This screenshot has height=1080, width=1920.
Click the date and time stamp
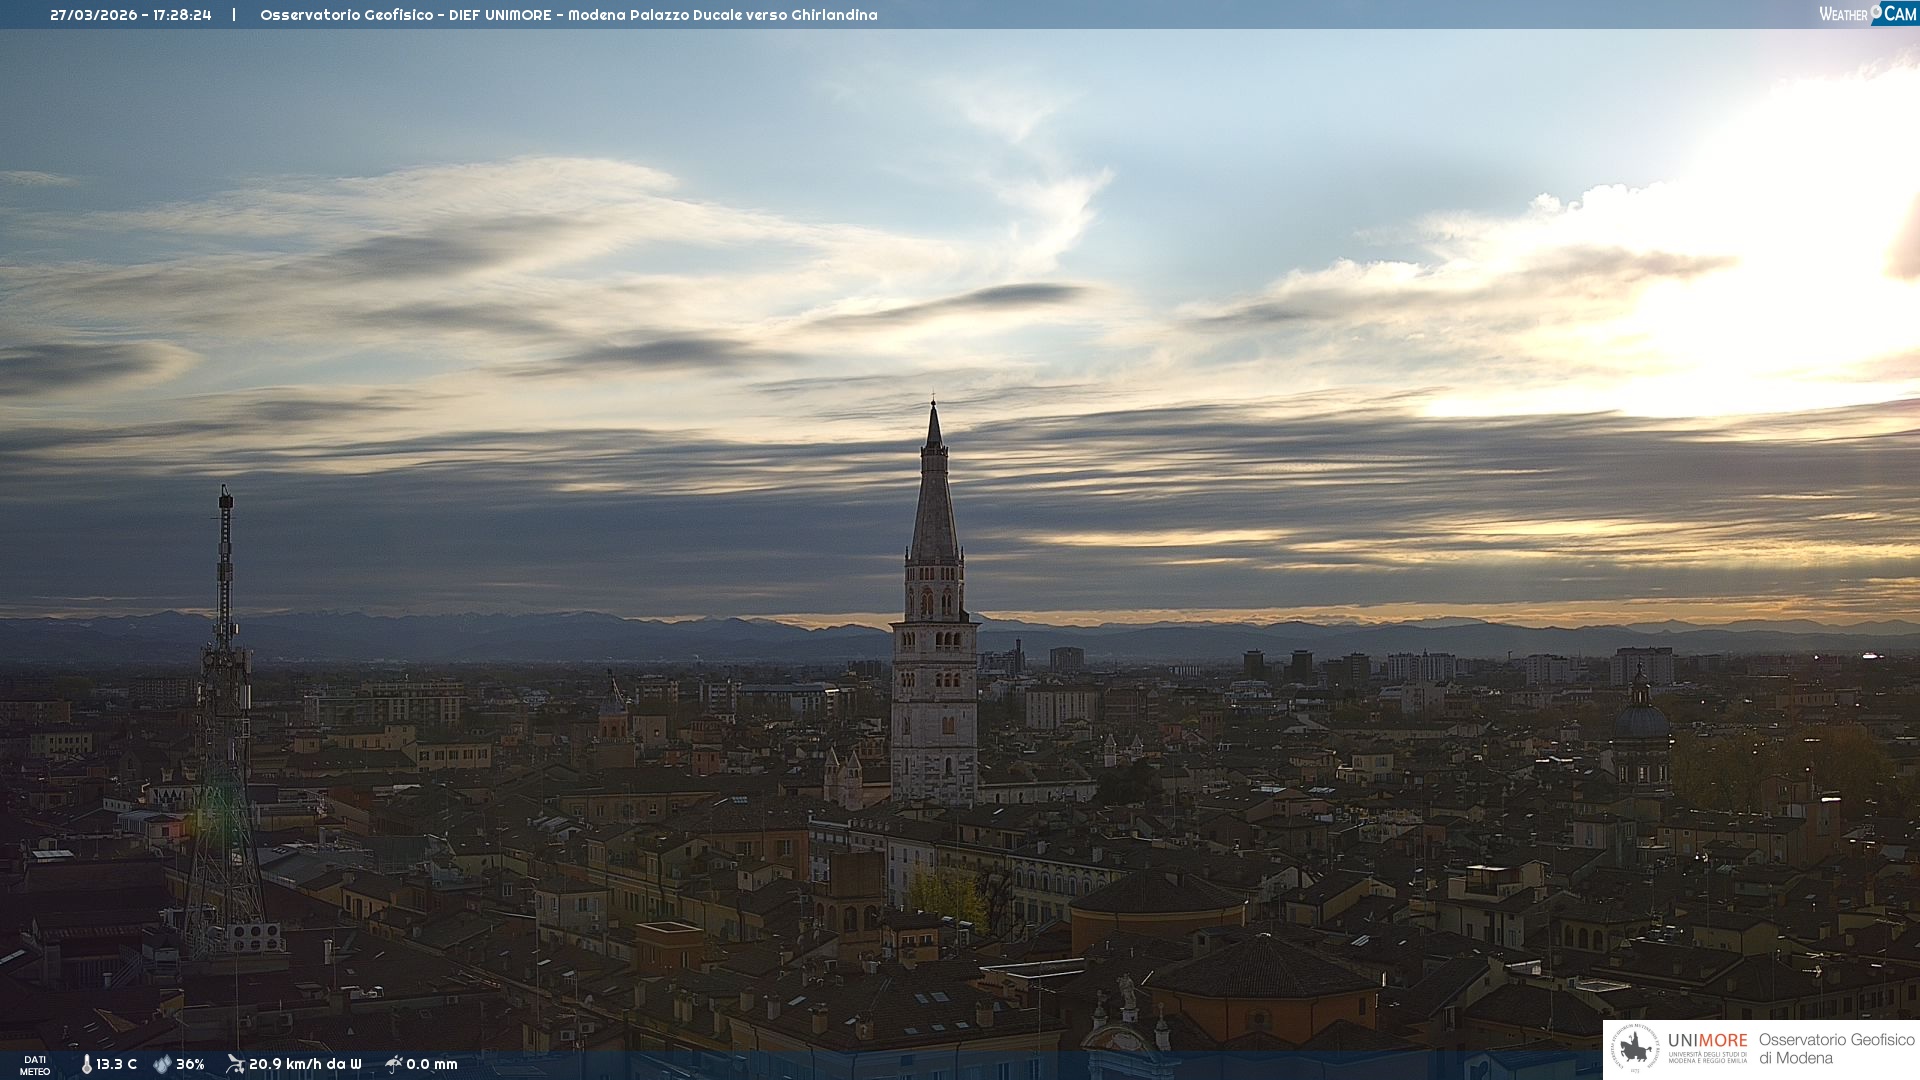click(131, 15)
